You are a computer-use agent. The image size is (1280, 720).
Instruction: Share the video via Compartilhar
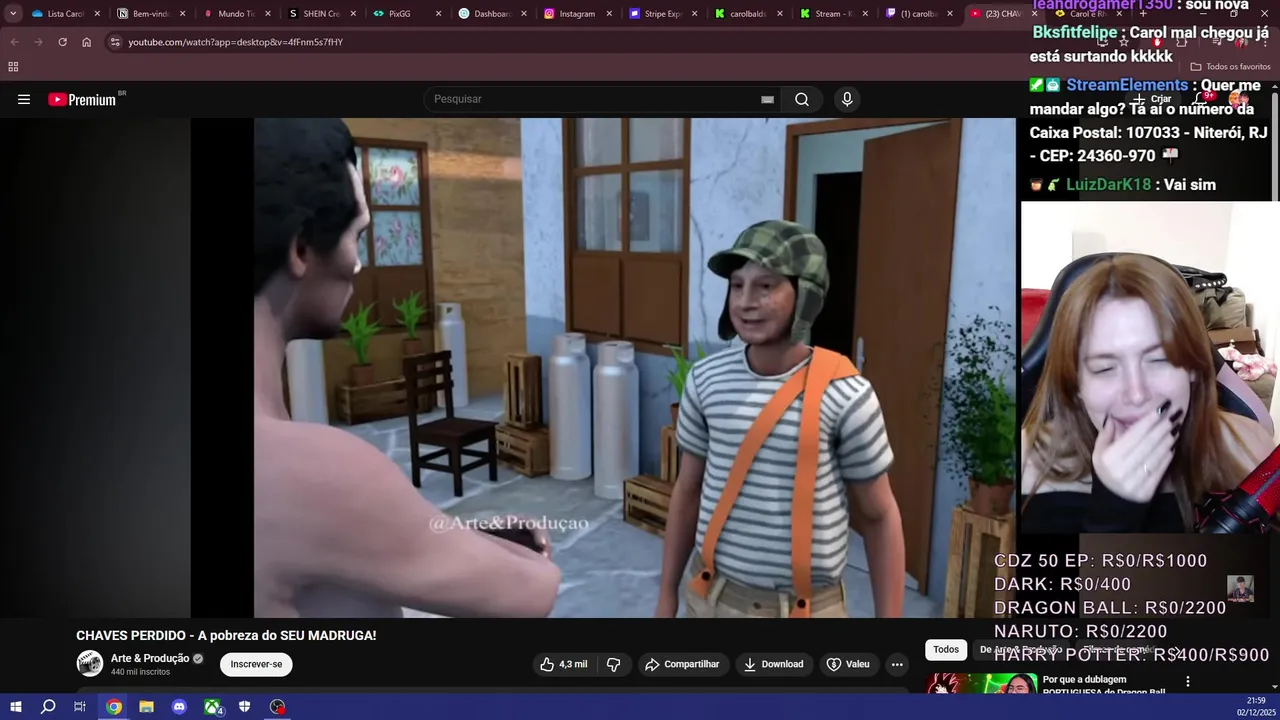click(x=682, y=664)
